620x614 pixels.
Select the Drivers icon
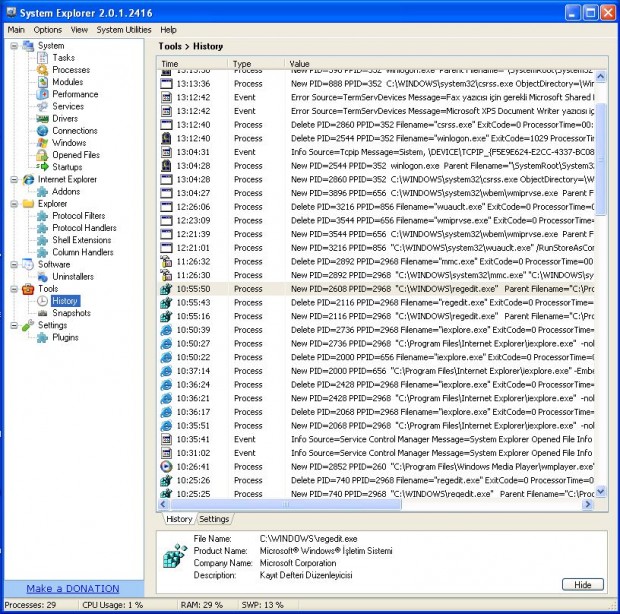tap(42, 119)
